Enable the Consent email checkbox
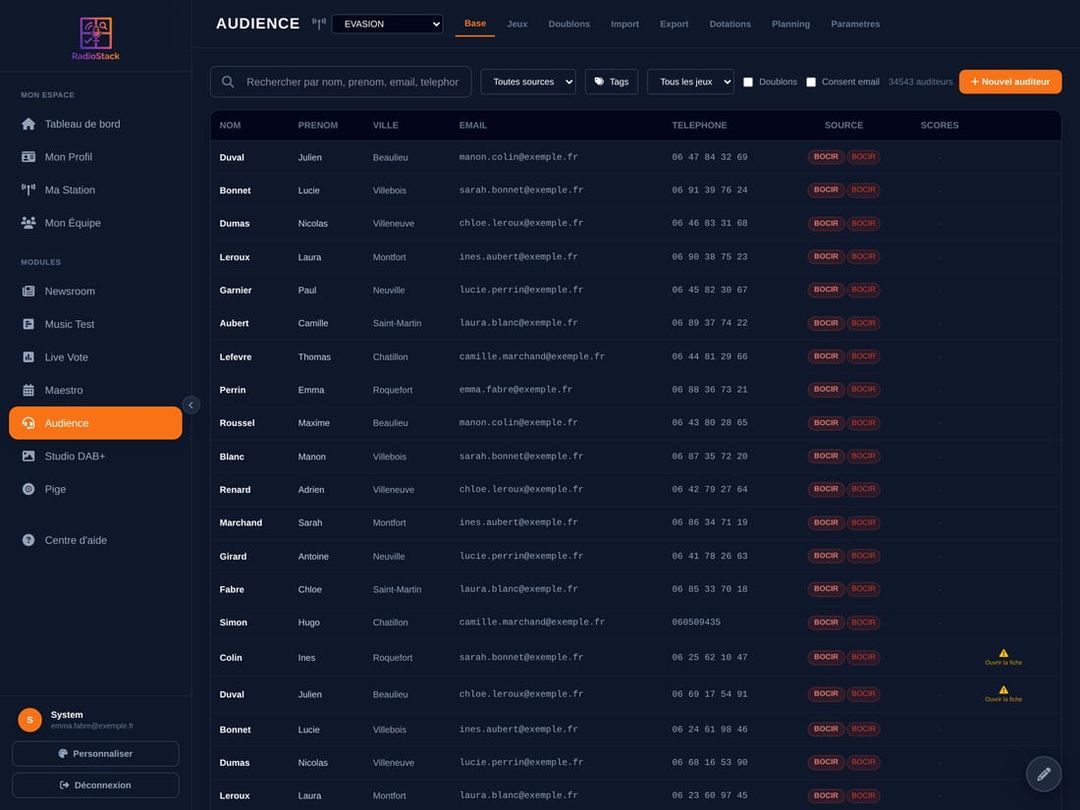This screenshot has height=810, width=1080. pos(811,82)
